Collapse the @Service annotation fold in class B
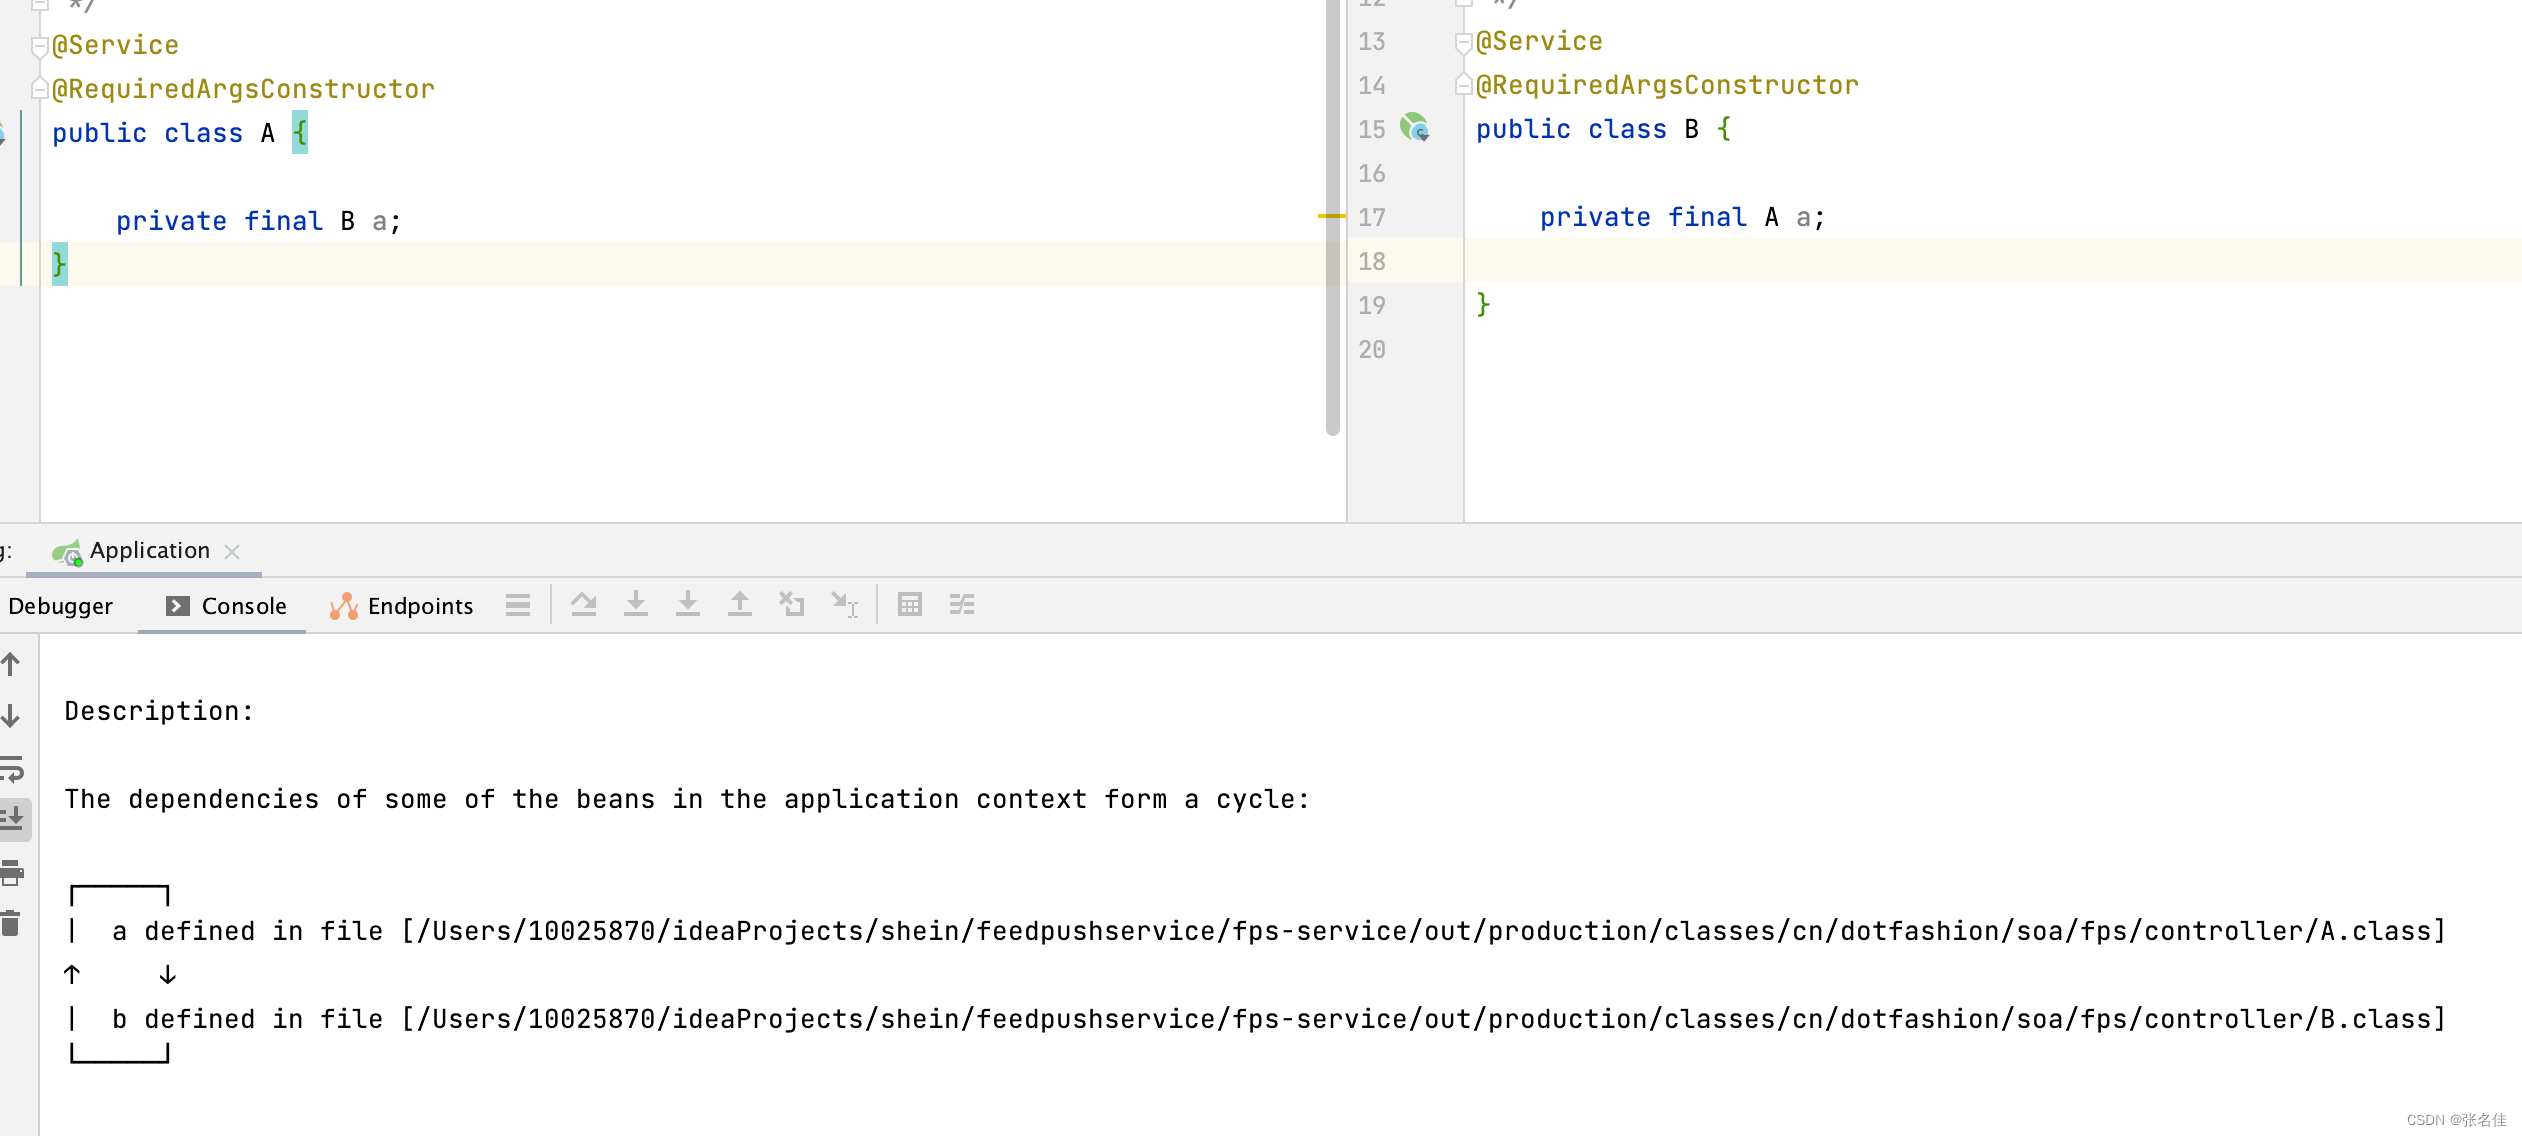This screenshot has height=1136, width=2522. point(1463,42)
